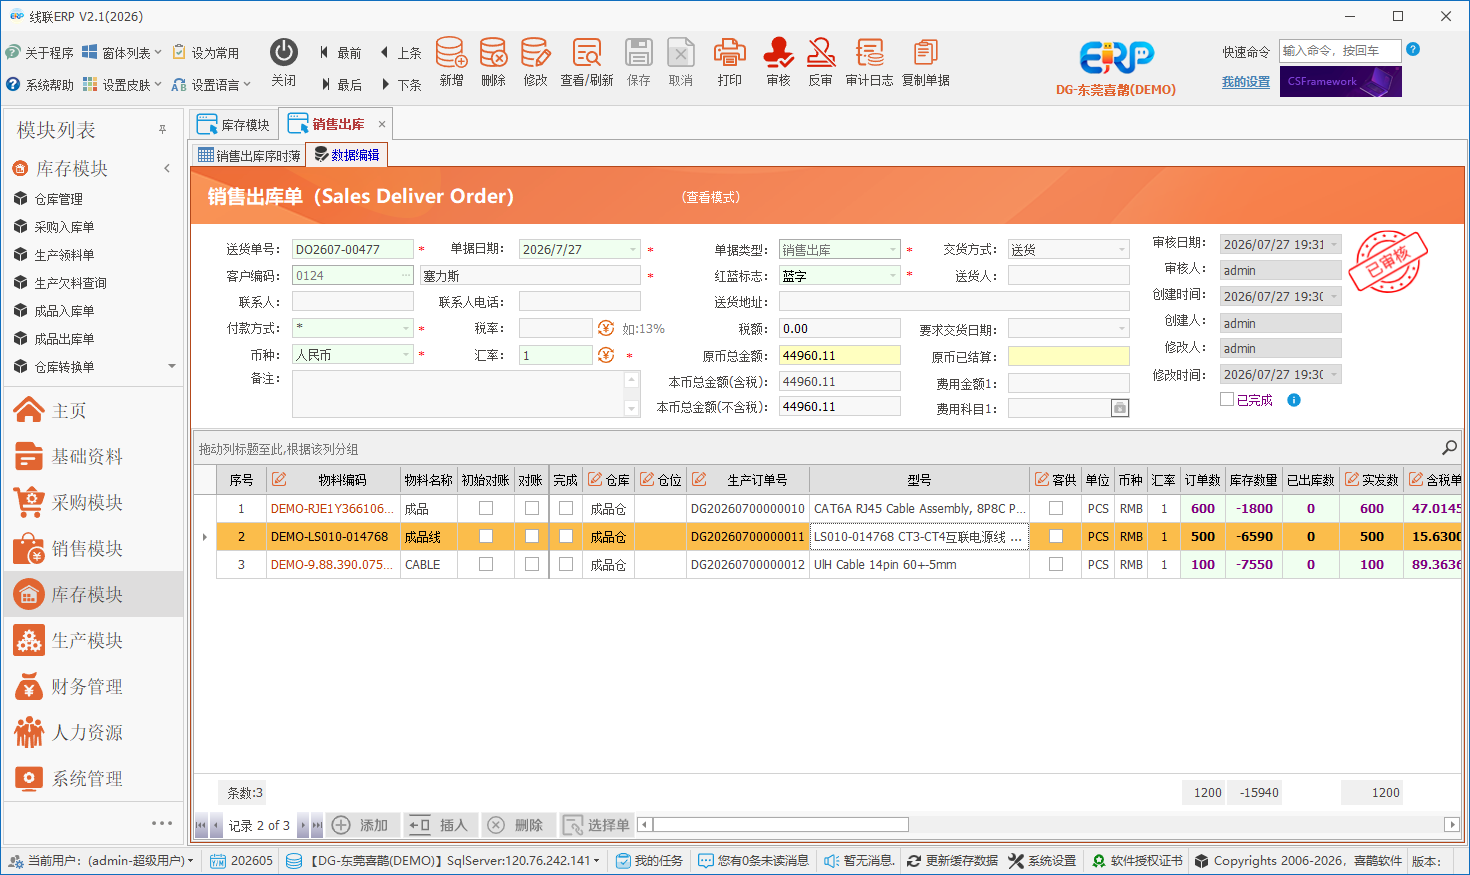Click the 备注 text area
The width and height of the screenshot is (1470, 875).
tap(459, 394)
